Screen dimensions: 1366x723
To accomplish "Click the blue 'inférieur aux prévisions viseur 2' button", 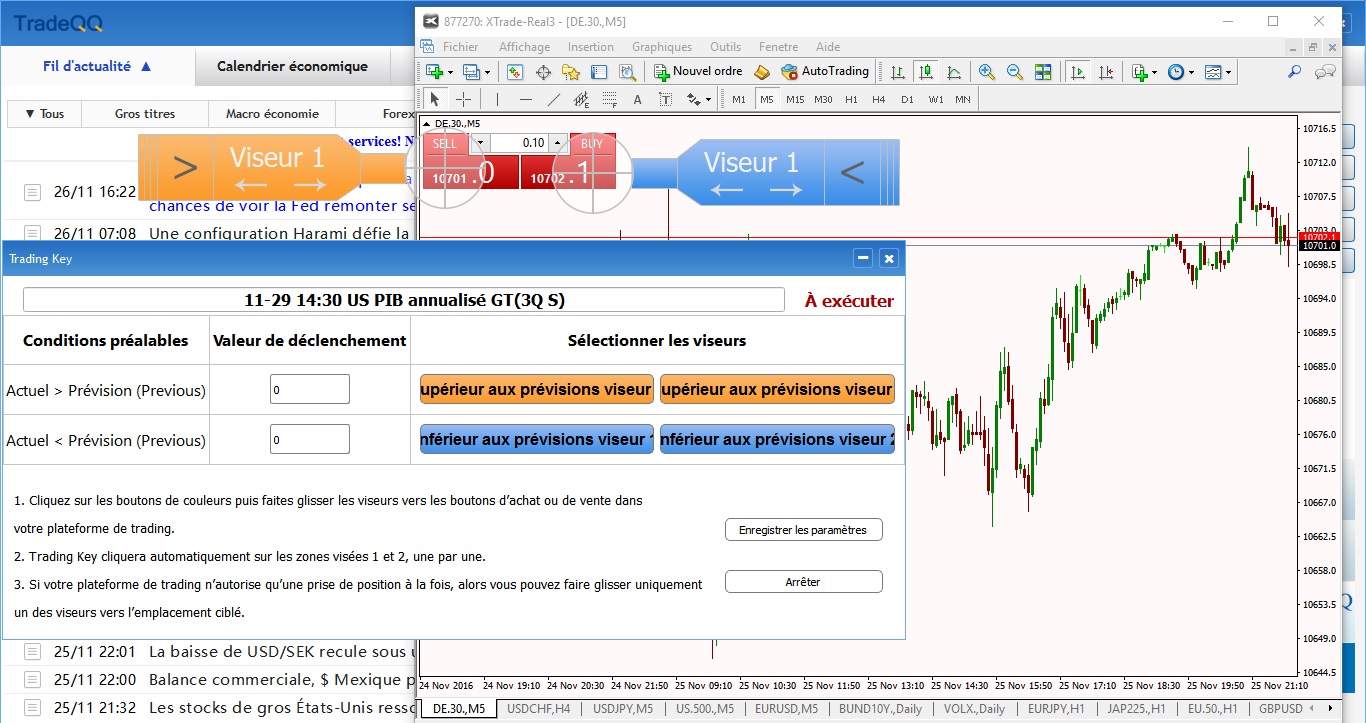I will pos(777,440).
